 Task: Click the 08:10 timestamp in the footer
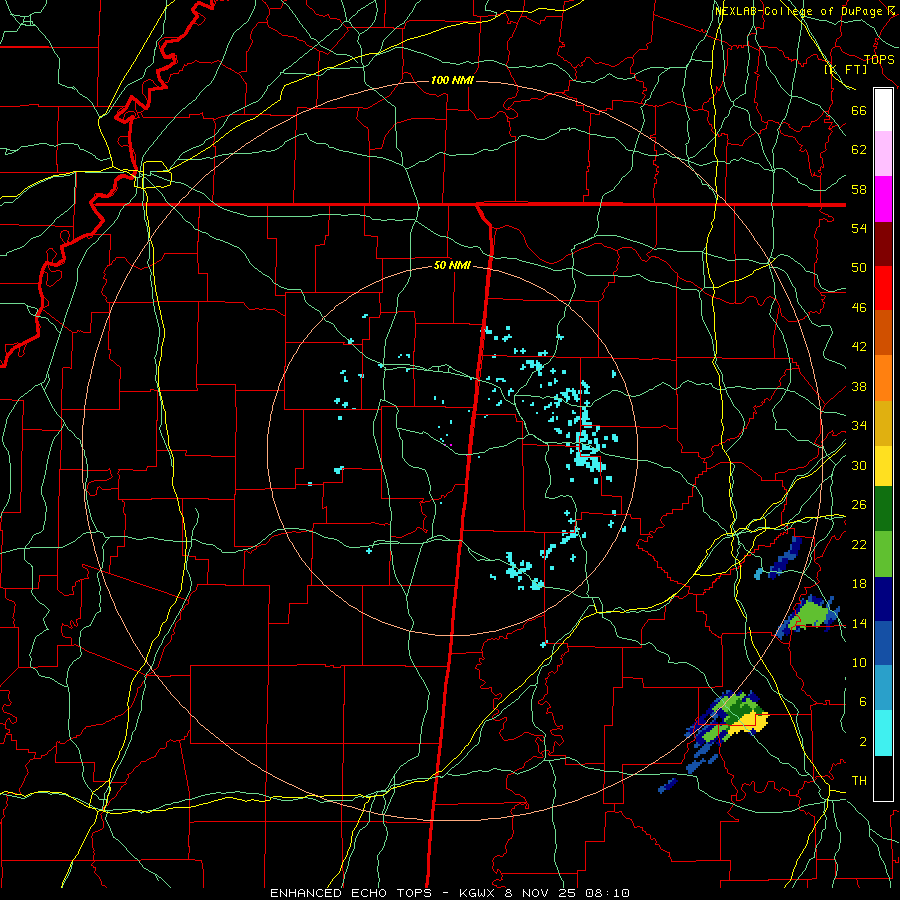coord(607,893)
